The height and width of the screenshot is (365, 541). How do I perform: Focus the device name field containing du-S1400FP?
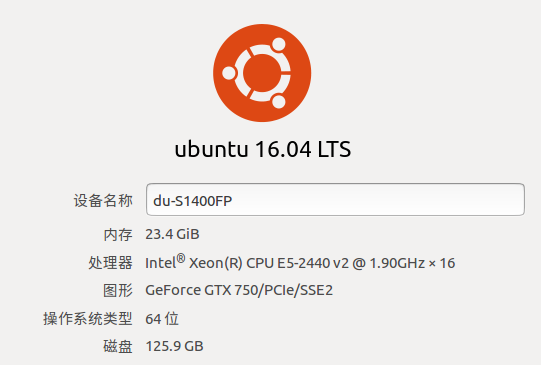point(335,200)
